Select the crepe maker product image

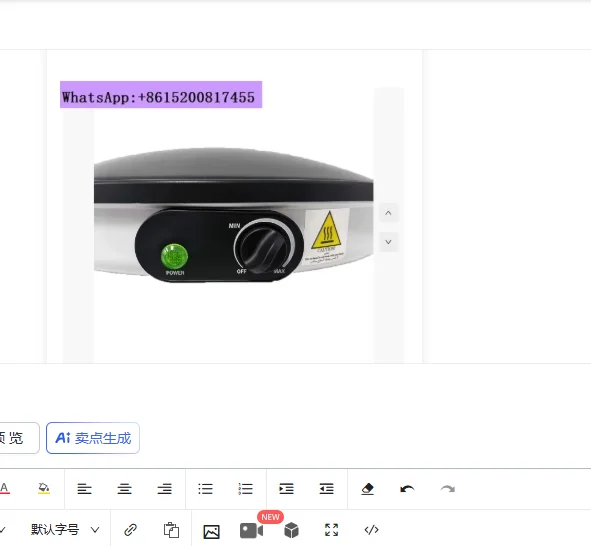(234, 215)
